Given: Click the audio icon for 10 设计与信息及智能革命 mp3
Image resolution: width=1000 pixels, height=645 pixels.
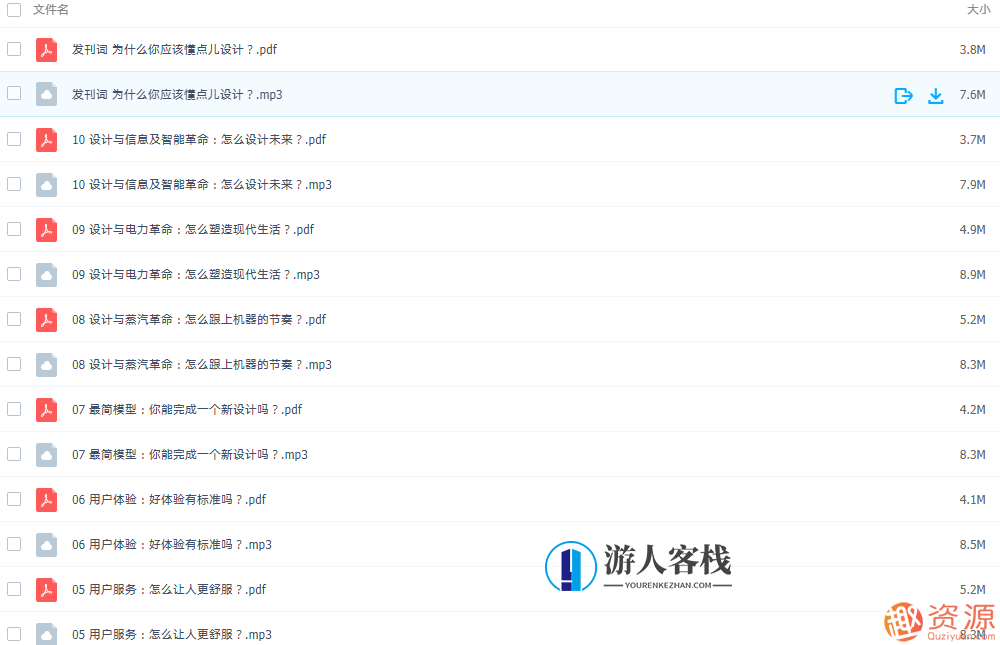Looking at the screenshot, I should click(x=46, y=184).
